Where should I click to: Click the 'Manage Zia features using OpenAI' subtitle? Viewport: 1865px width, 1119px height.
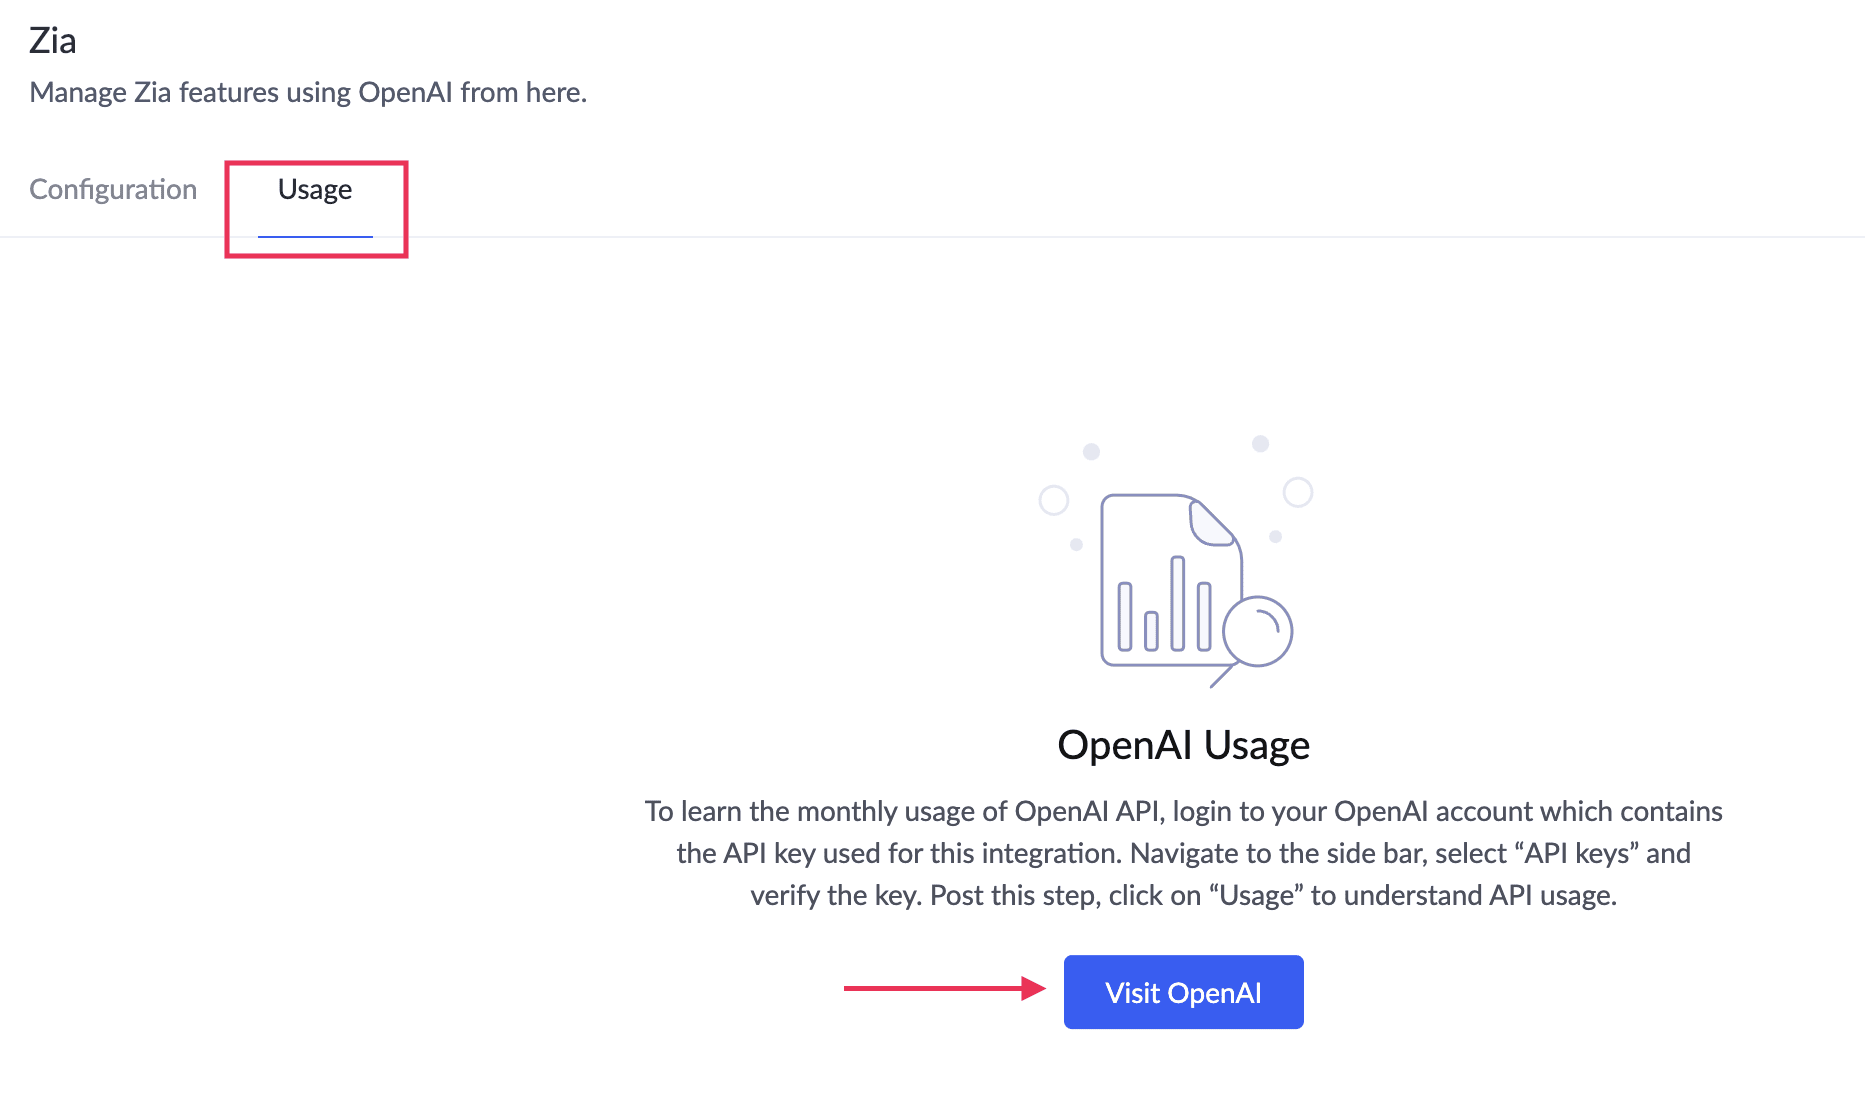click(308, 93)
